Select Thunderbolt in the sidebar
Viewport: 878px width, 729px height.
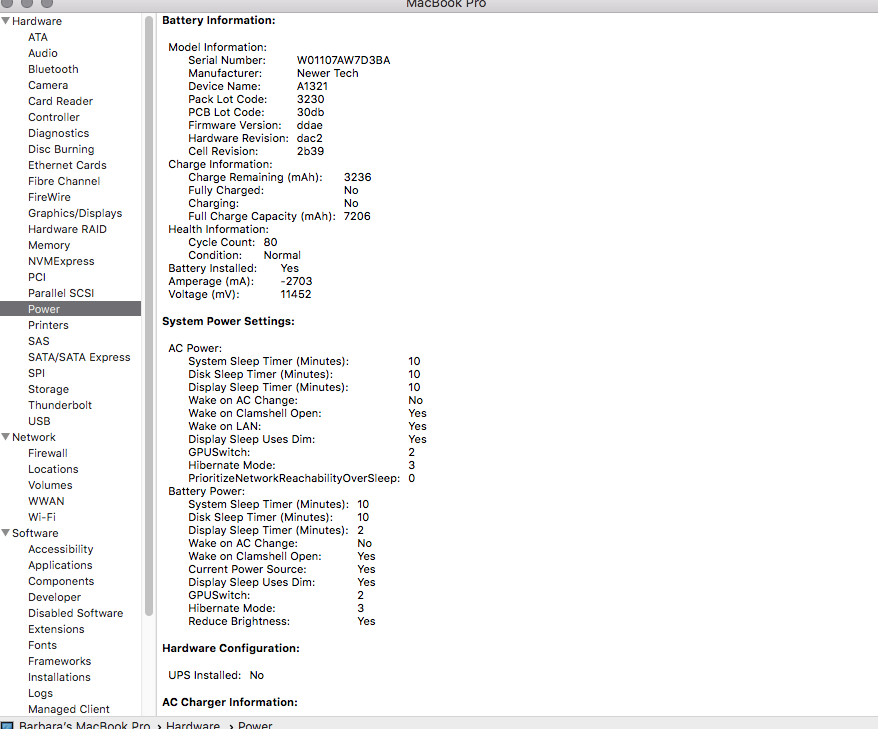click(60, 405)
